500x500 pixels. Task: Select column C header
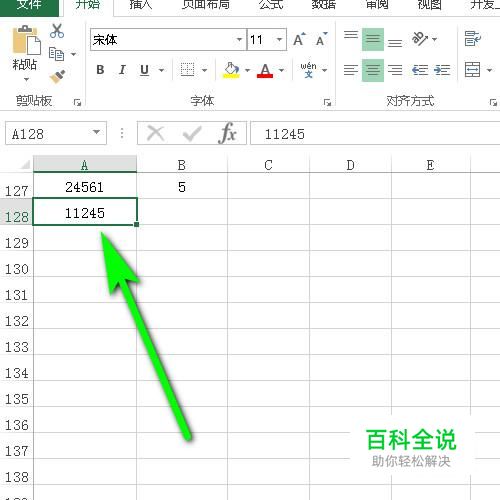tap(268, 165)
